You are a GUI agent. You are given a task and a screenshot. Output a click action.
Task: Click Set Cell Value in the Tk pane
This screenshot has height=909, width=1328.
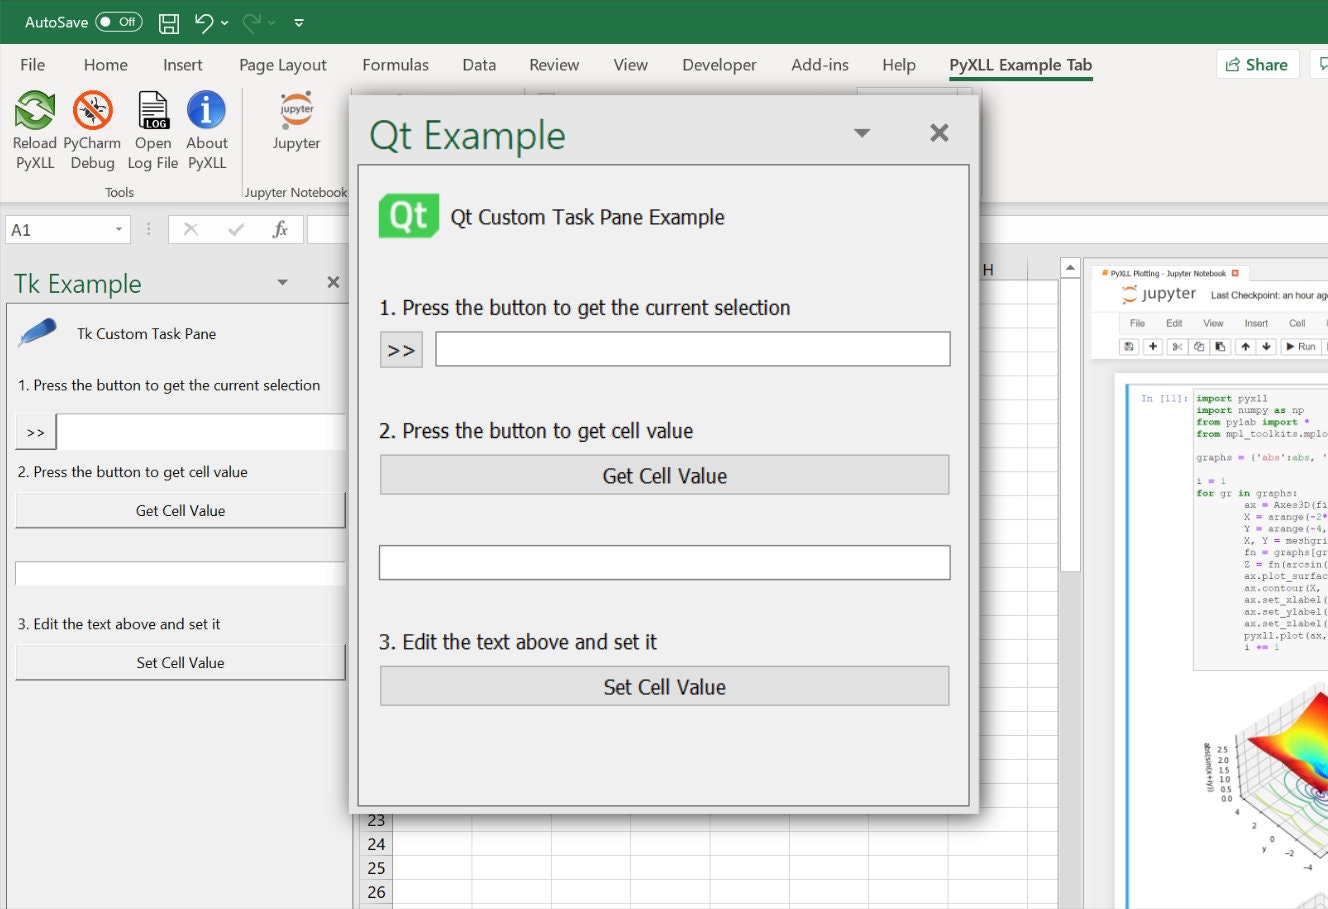pos(180,662)
